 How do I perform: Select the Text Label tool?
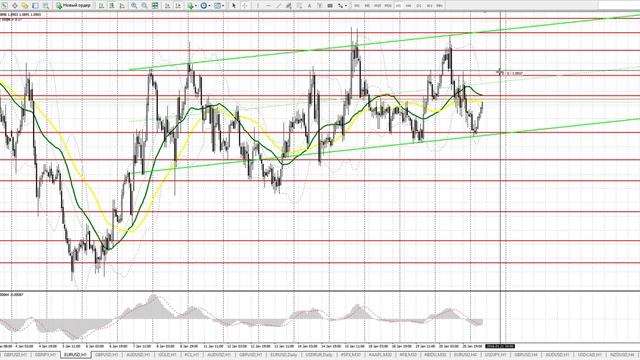[320, 5]
